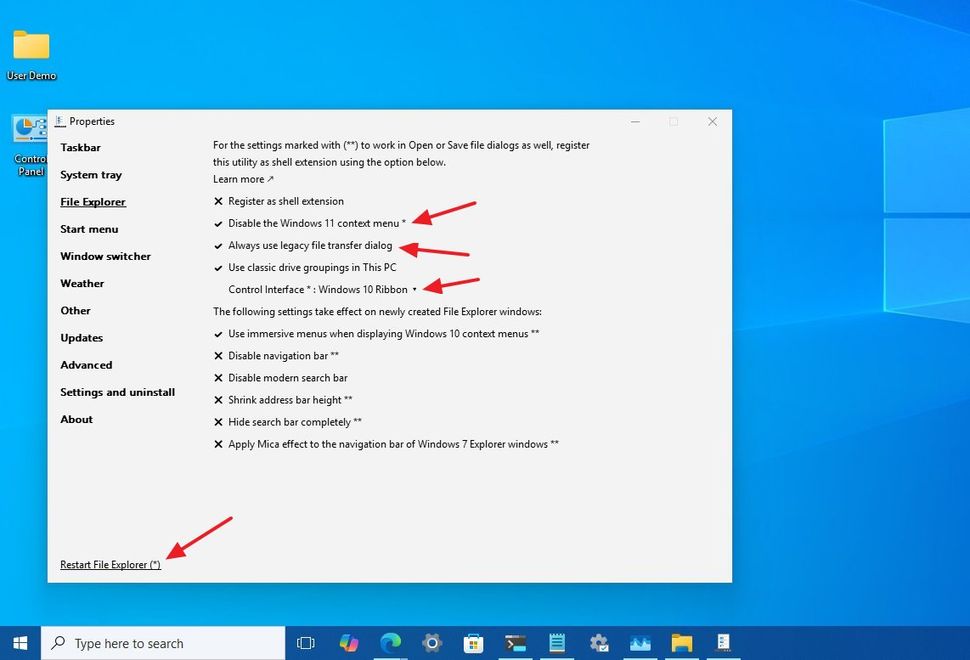This screenshot has width=970, height=660.
Task: Open File Explorer from the taskbar
Action: 682,643
